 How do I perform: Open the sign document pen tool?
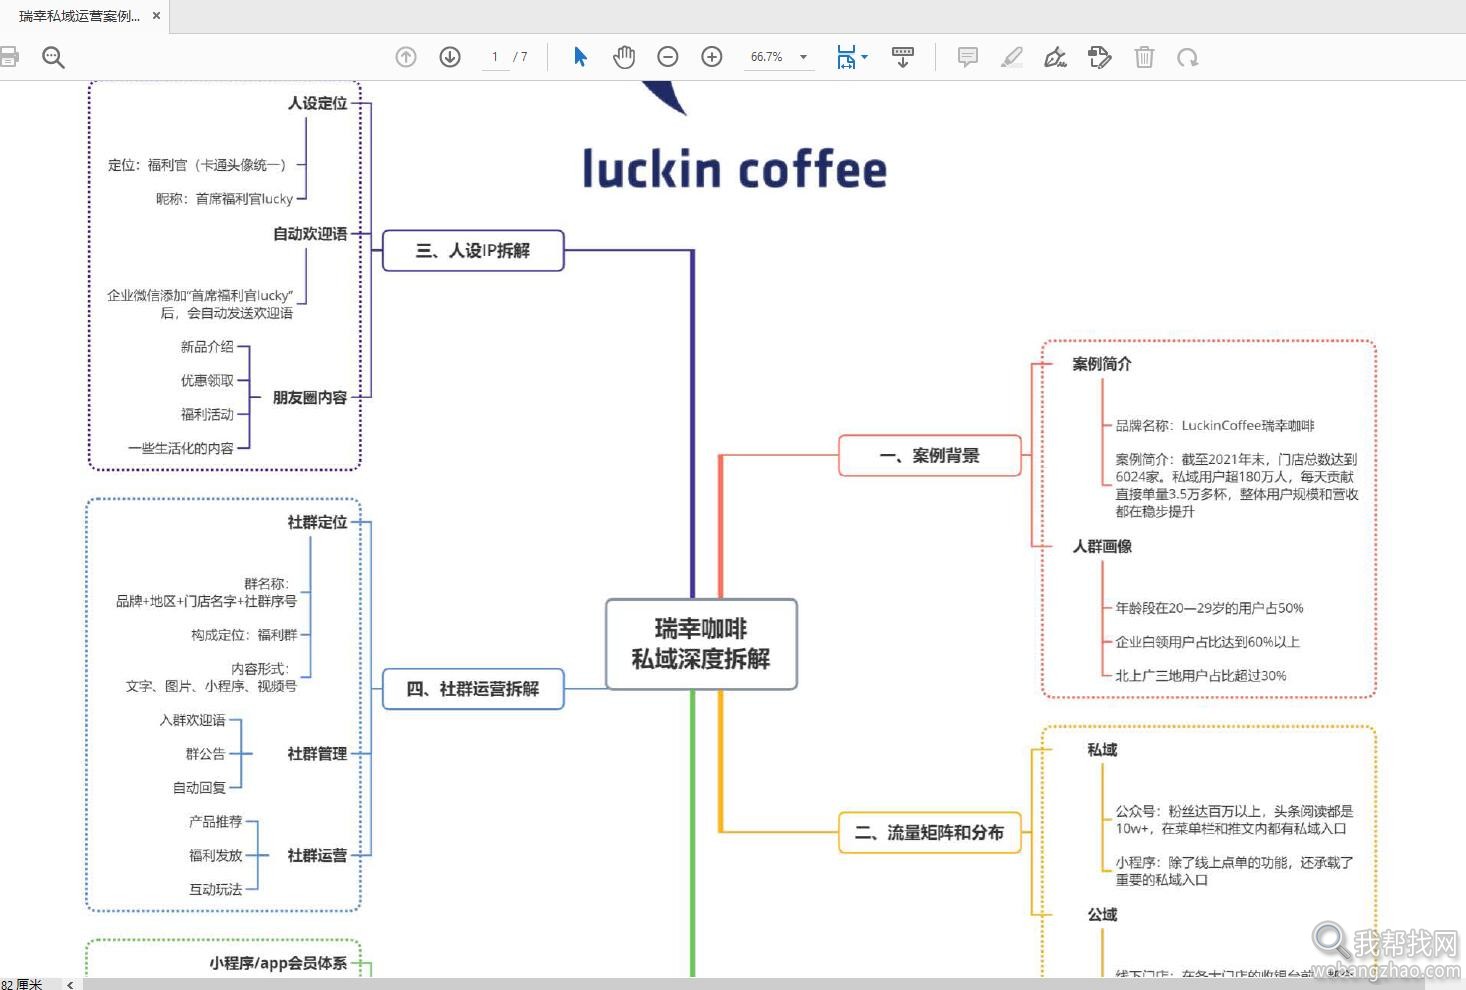click(1055, 57)
